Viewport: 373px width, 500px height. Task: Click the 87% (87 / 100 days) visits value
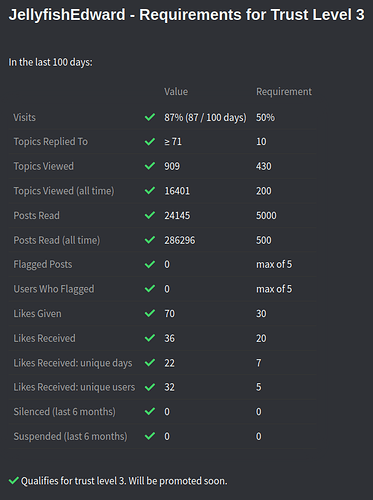coord(205,117)
